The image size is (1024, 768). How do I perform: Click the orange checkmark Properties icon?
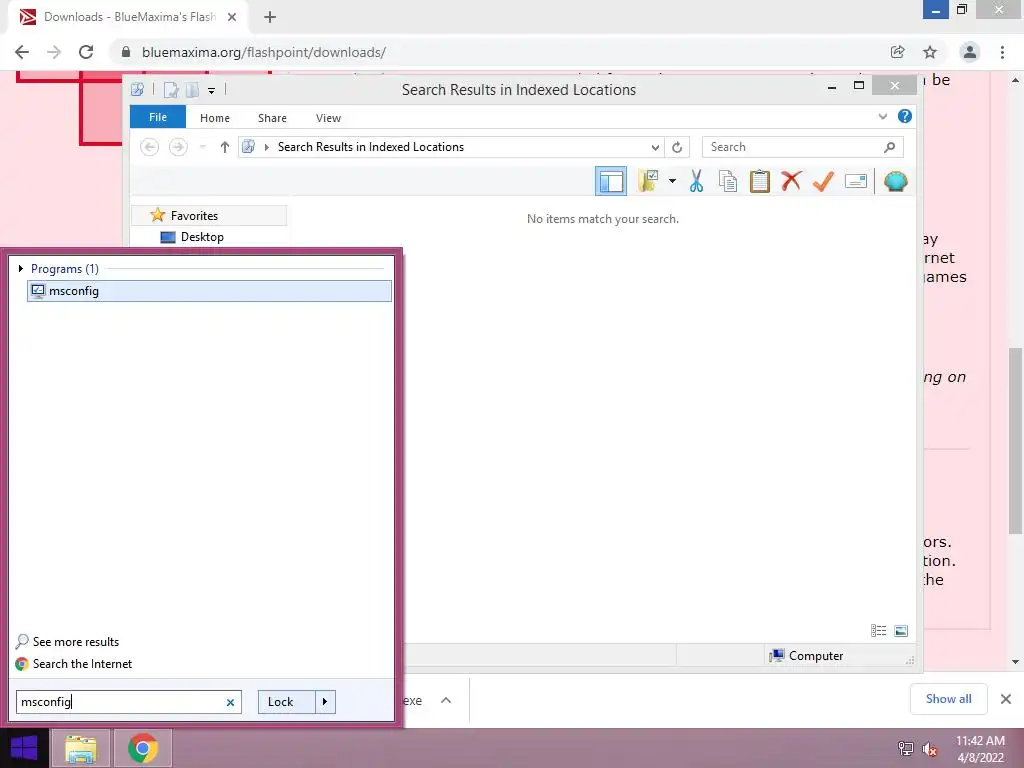(x=823, y=181)
